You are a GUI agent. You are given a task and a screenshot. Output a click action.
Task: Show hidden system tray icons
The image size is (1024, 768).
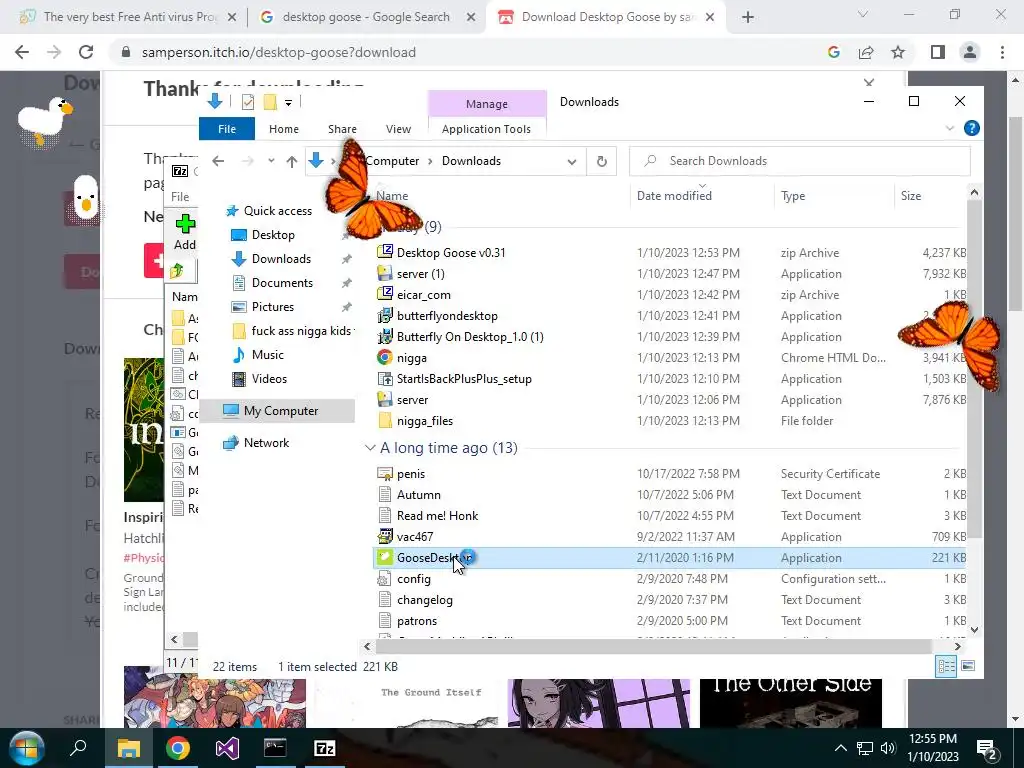click(840, 748)
